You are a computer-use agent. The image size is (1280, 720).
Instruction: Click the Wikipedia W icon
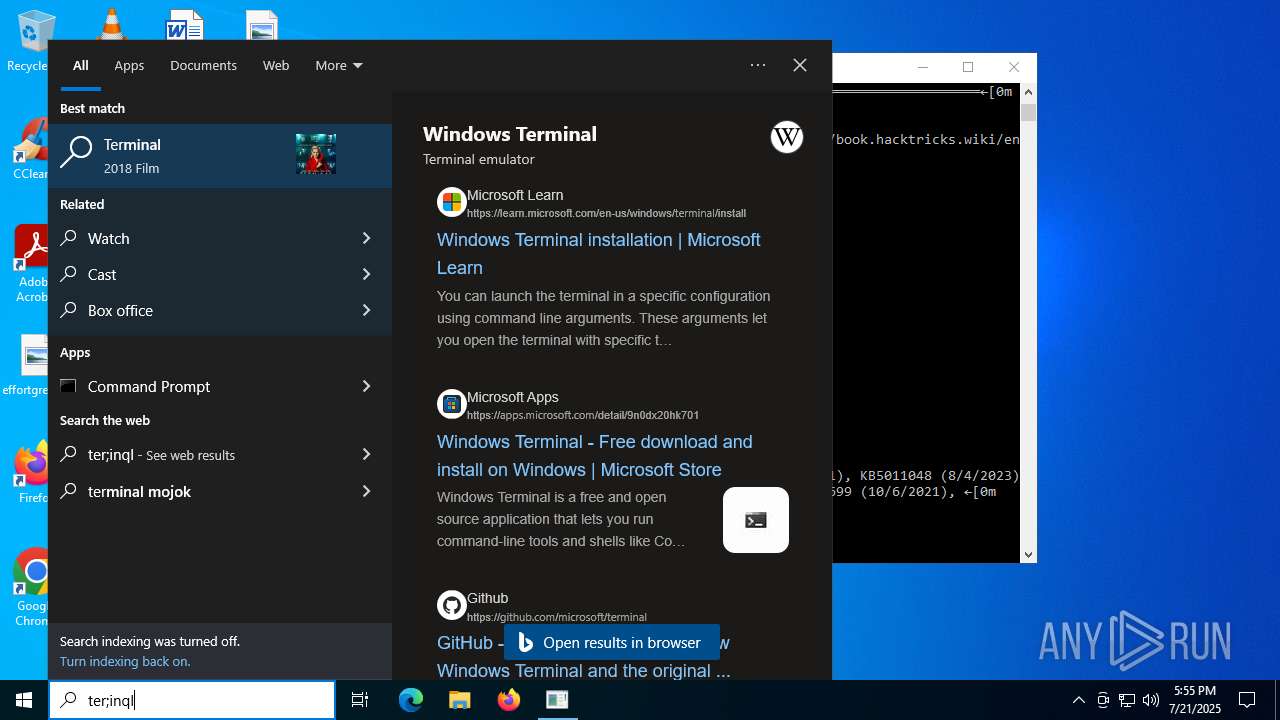(787, 137)
